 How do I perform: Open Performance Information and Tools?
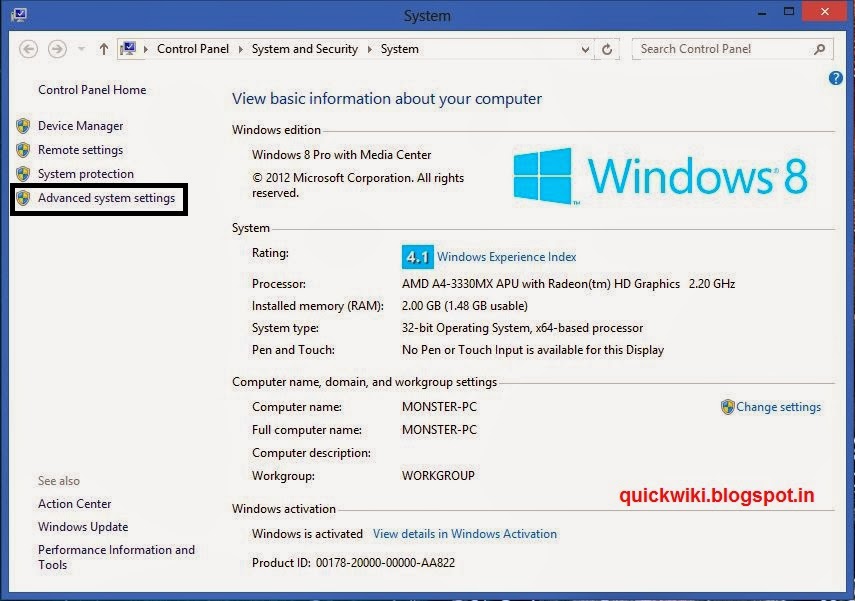click(x=116, y=557)
